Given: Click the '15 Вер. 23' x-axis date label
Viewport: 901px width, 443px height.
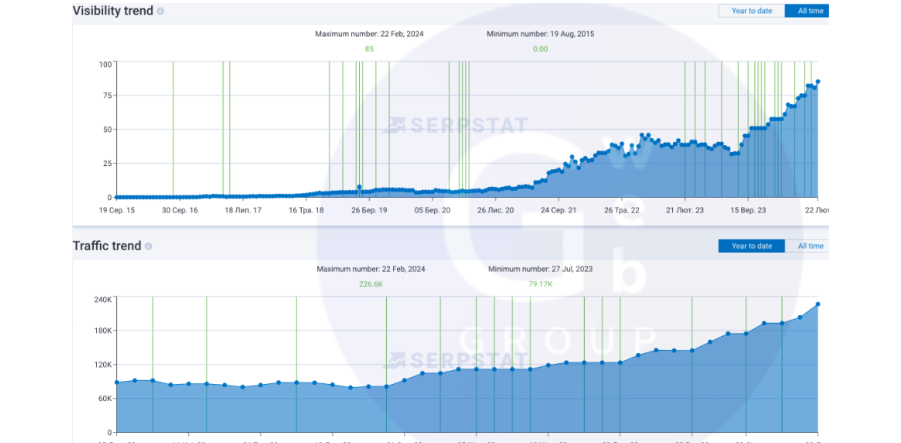Looking at the screenshot, I should click(x=748, y=211).
